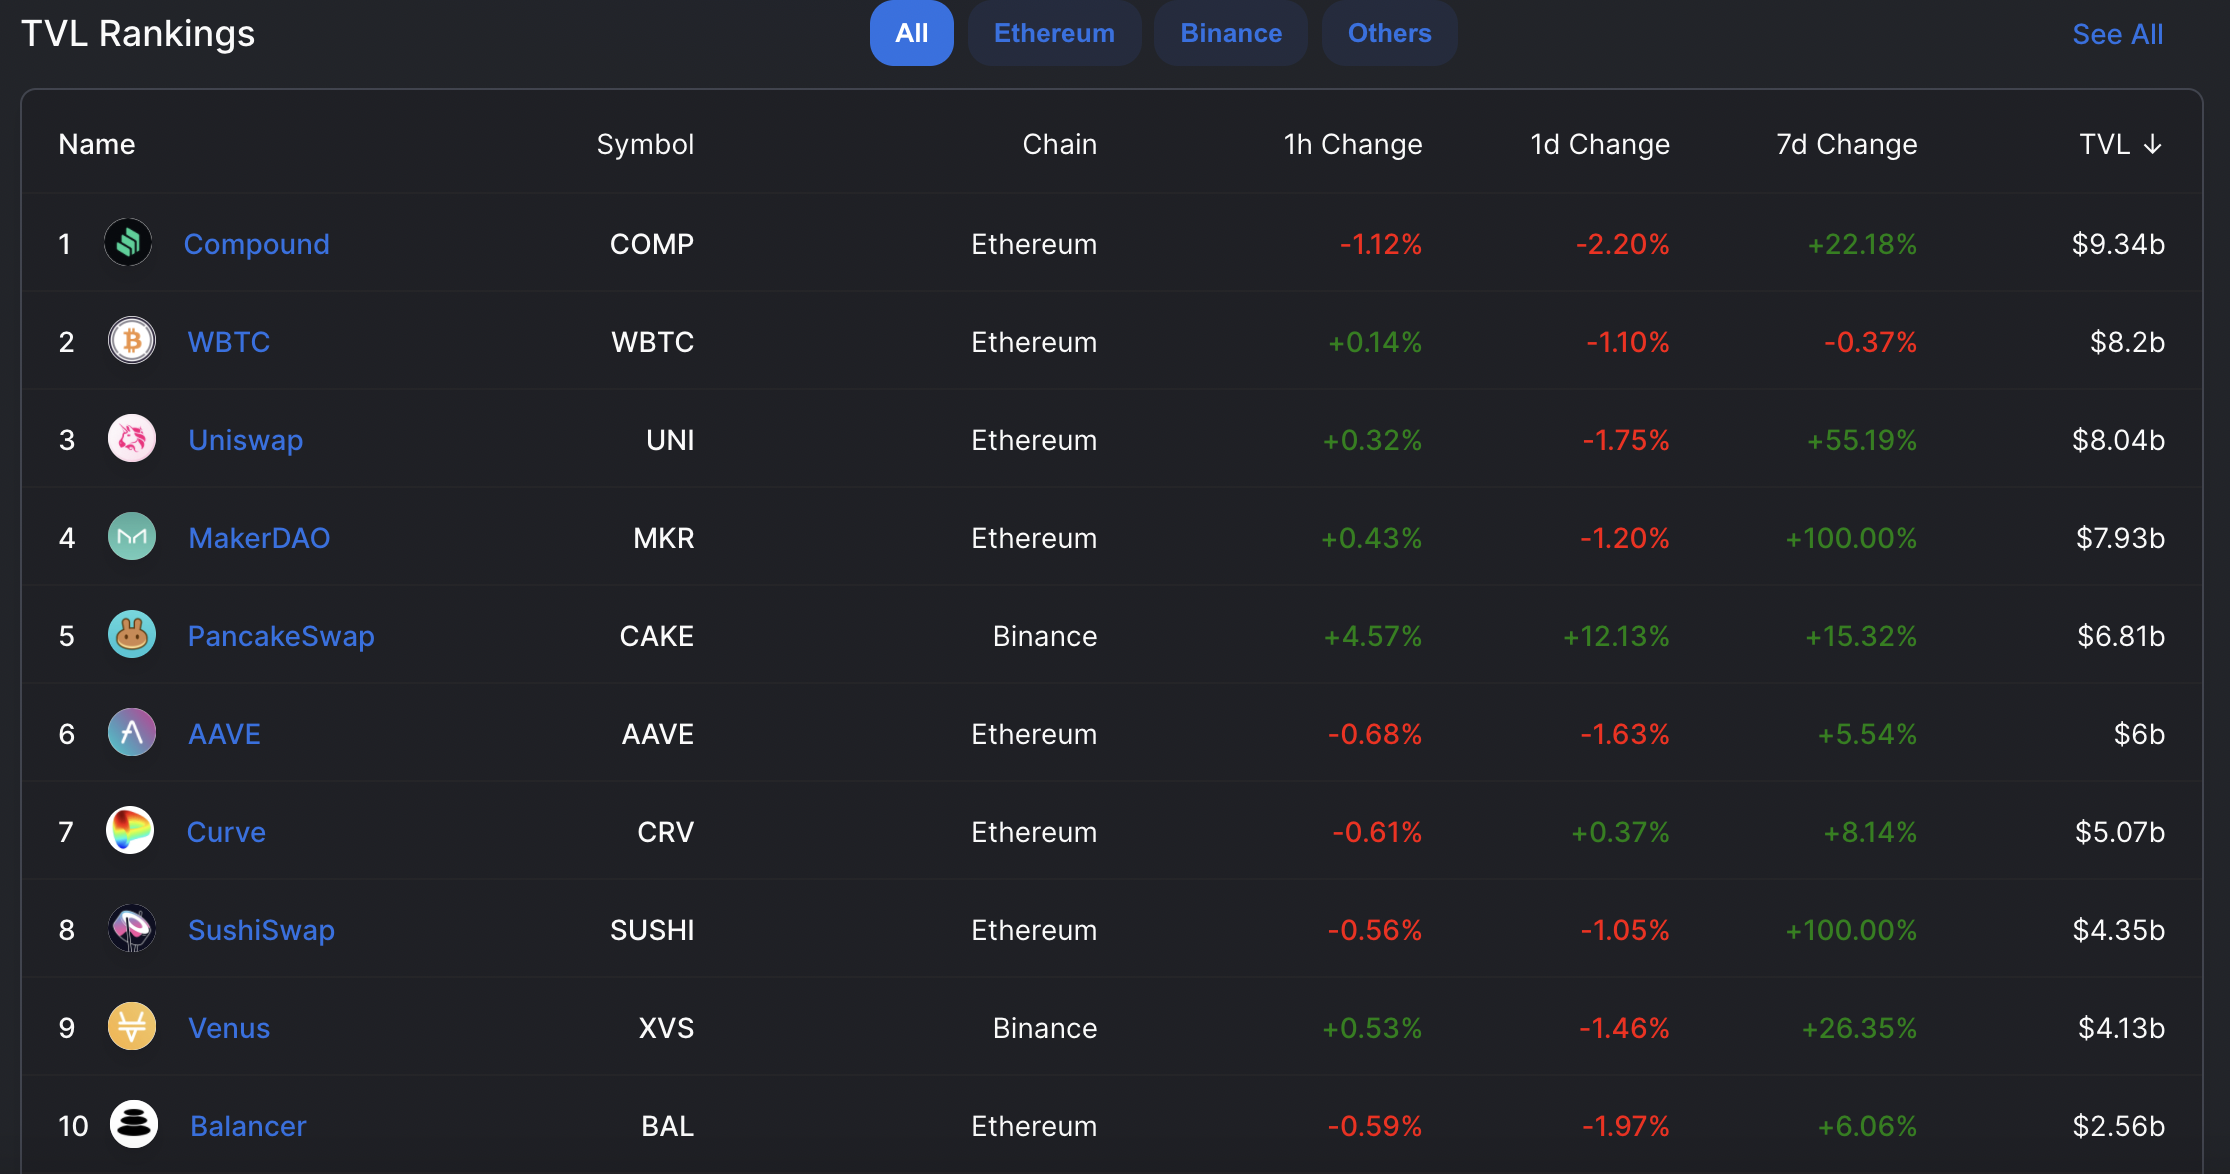
Task: Toggle TVL column sort arrow
Action: 2153,145
